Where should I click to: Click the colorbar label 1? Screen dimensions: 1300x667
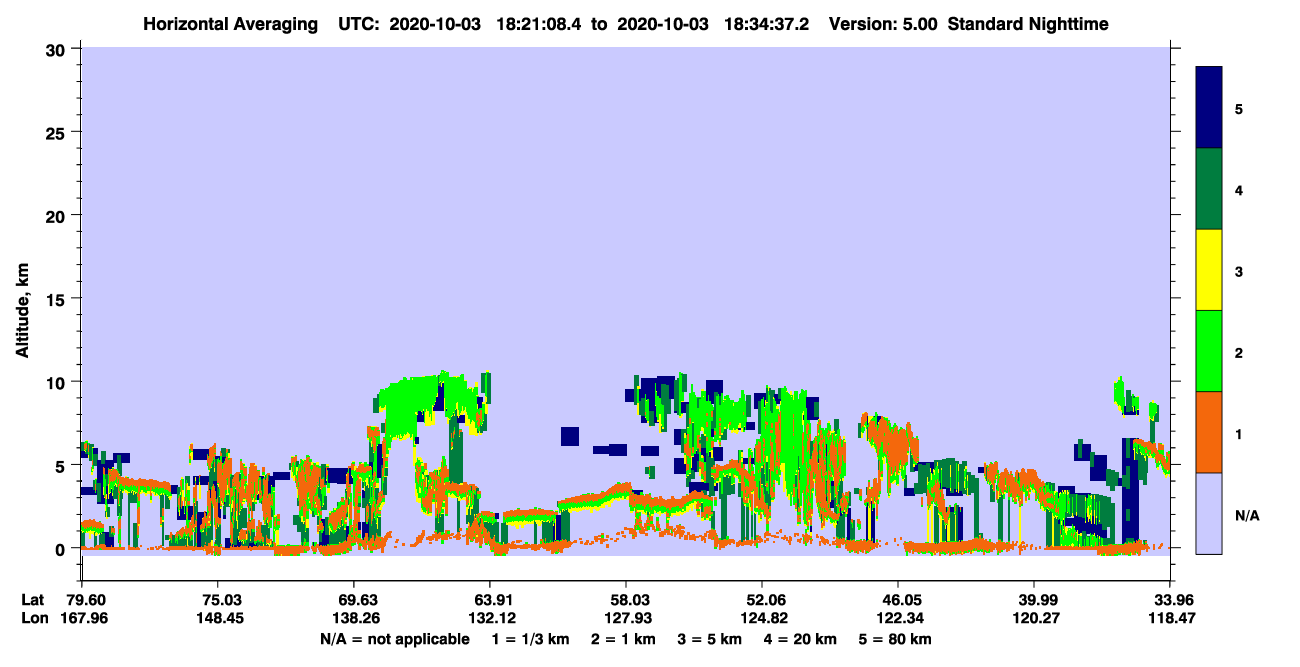click(x=1239, y=433)
